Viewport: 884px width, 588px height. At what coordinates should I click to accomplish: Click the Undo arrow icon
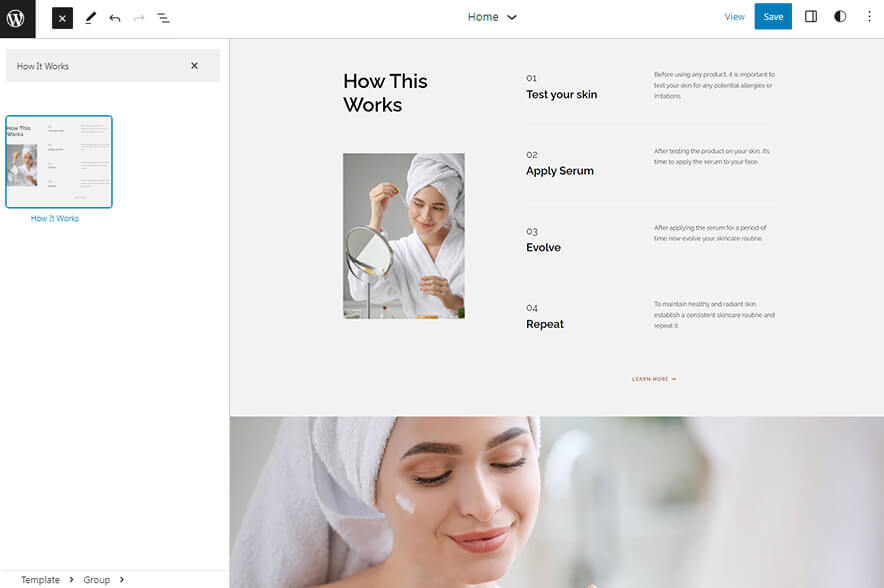tap(115, 18)
